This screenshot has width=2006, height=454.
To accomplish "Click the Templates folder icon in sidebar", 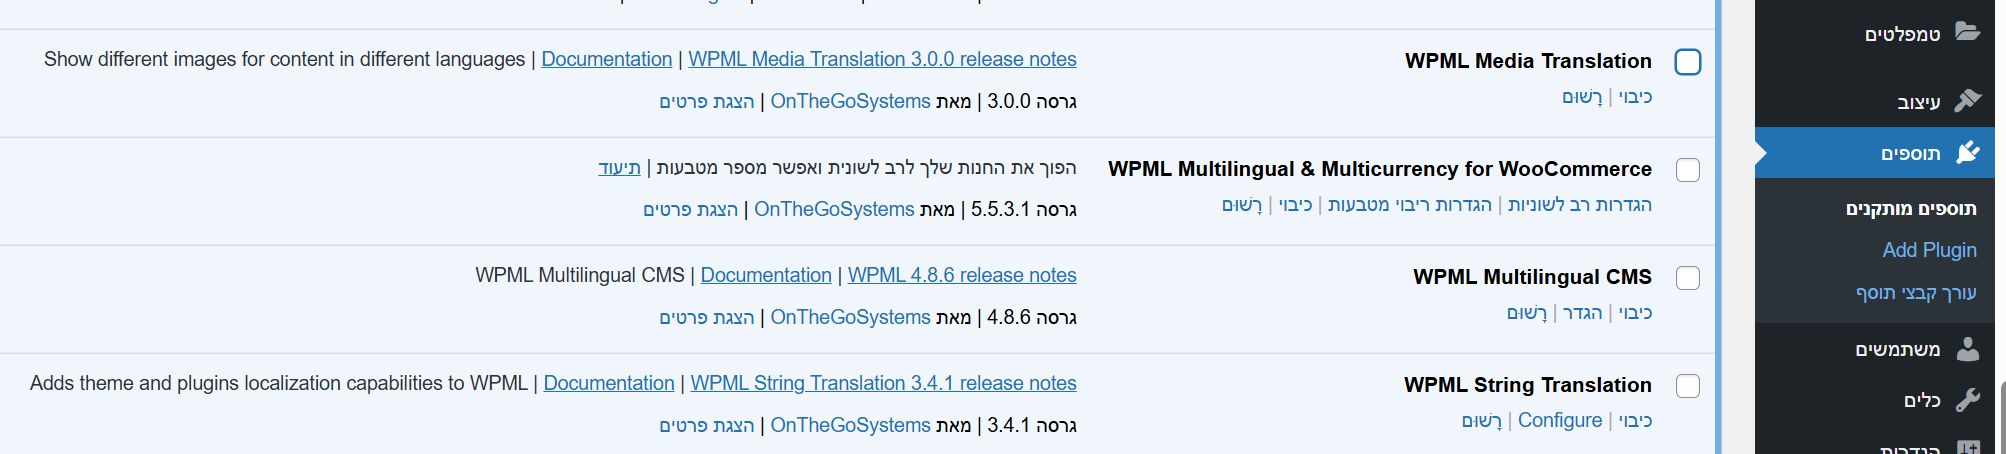I will (1967, 32).
